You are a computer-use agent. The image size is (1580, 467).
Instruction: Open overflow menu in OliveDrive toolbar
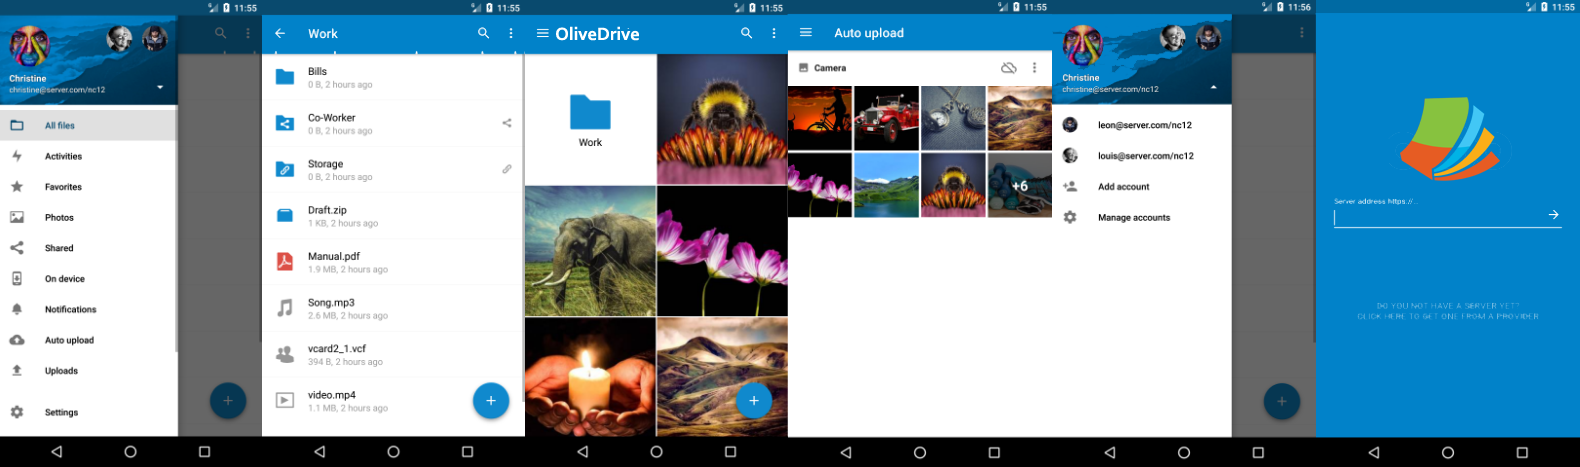tap(774, 33)
